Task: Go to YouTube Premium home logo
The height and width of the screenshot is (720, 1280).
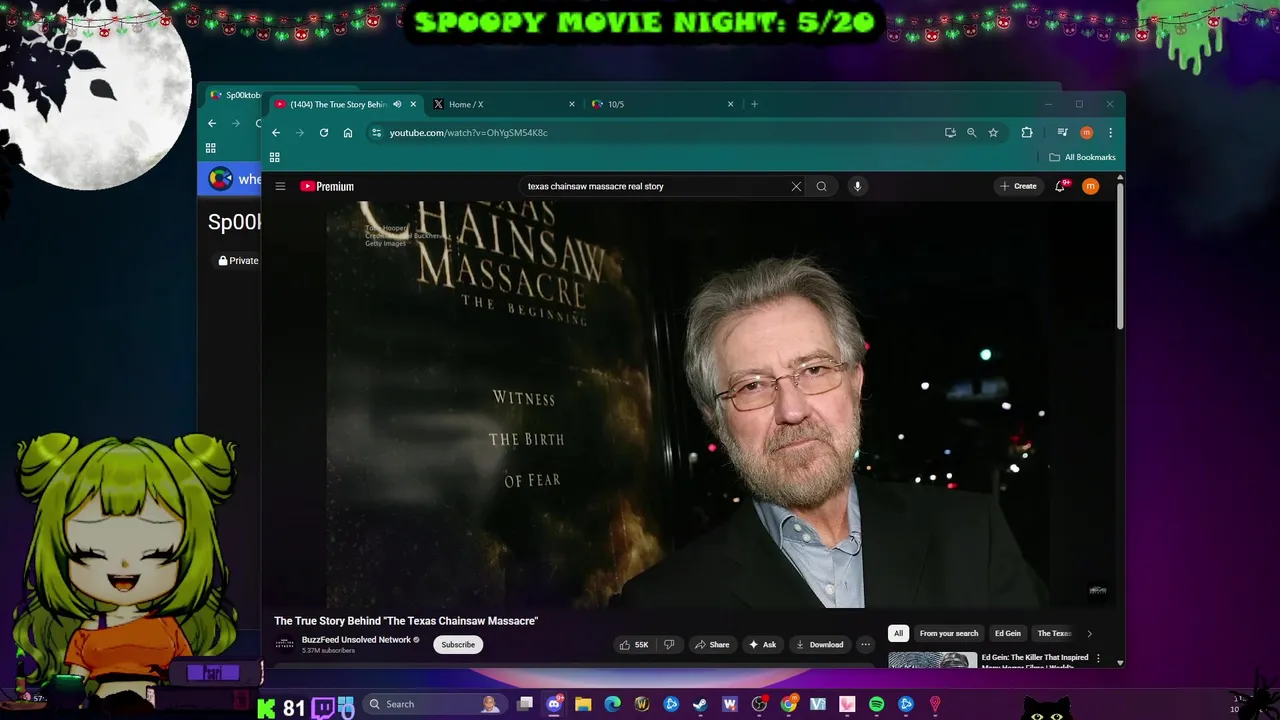Action: pos(327,186)
